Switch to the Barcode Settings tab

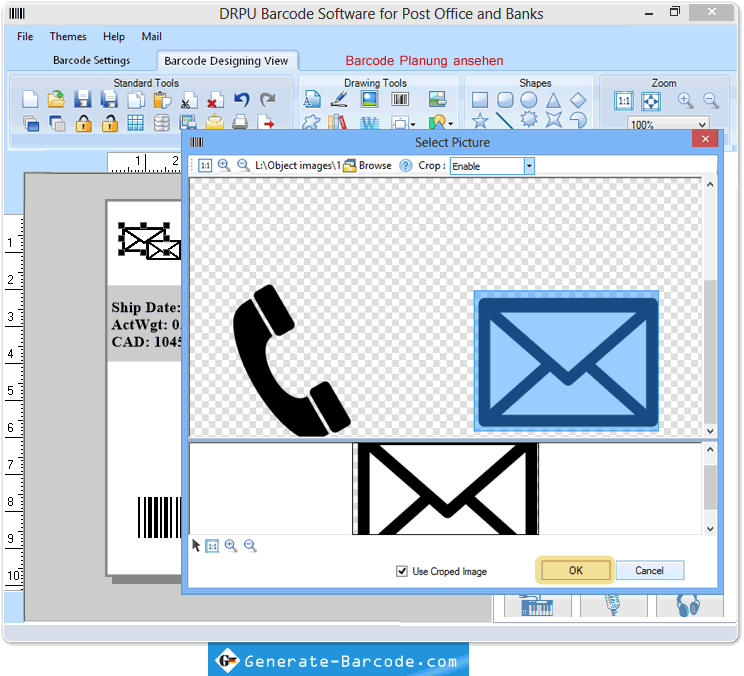tap(91, 60)
